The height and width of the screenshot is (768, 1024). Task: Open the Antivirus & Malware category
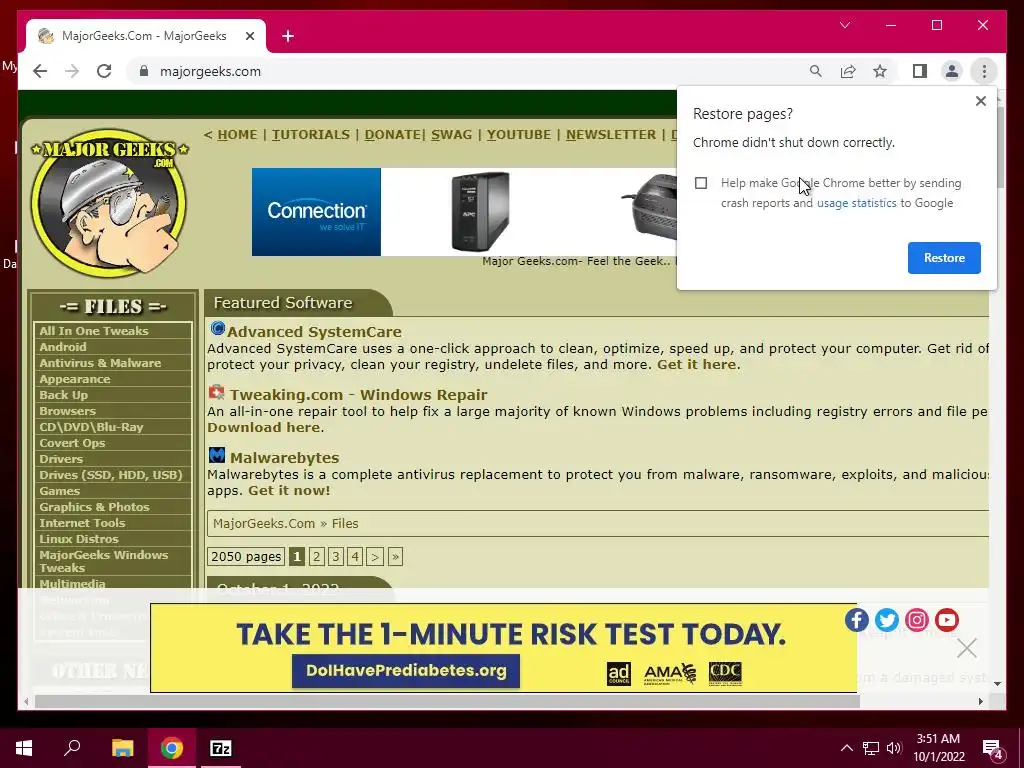coord(100,363)
